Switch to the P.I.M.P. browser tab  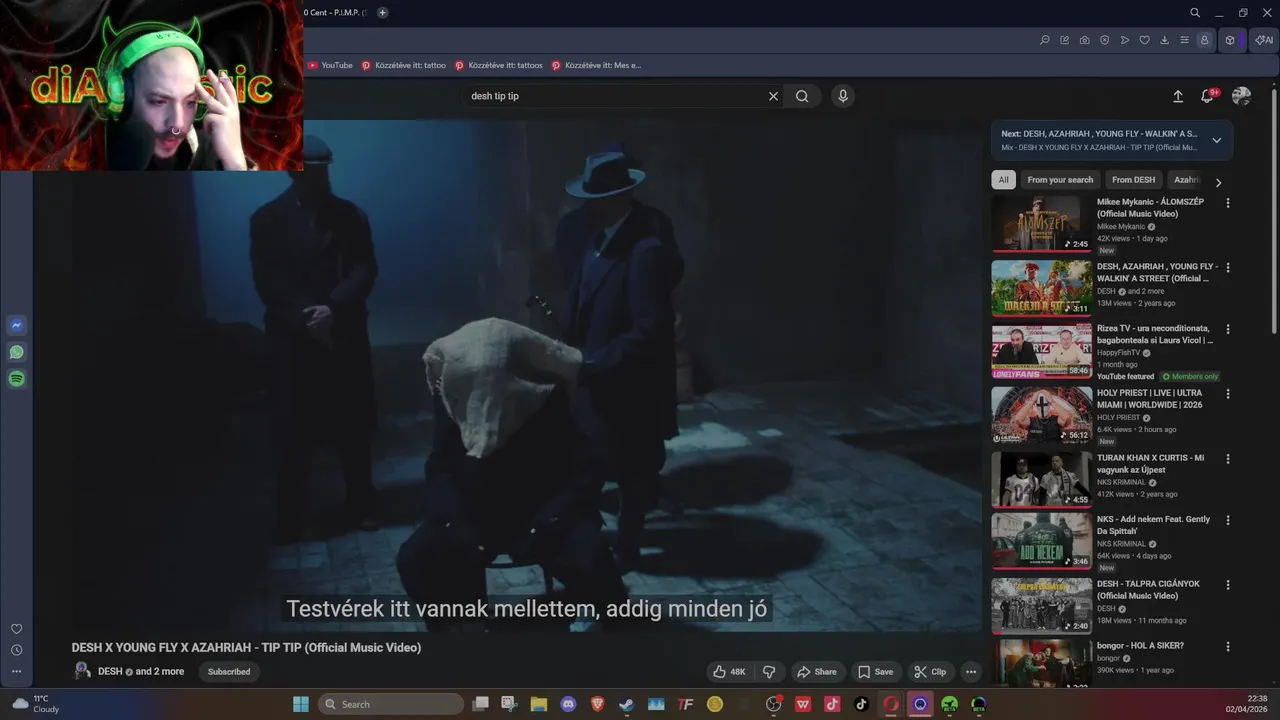pos(336,13)
